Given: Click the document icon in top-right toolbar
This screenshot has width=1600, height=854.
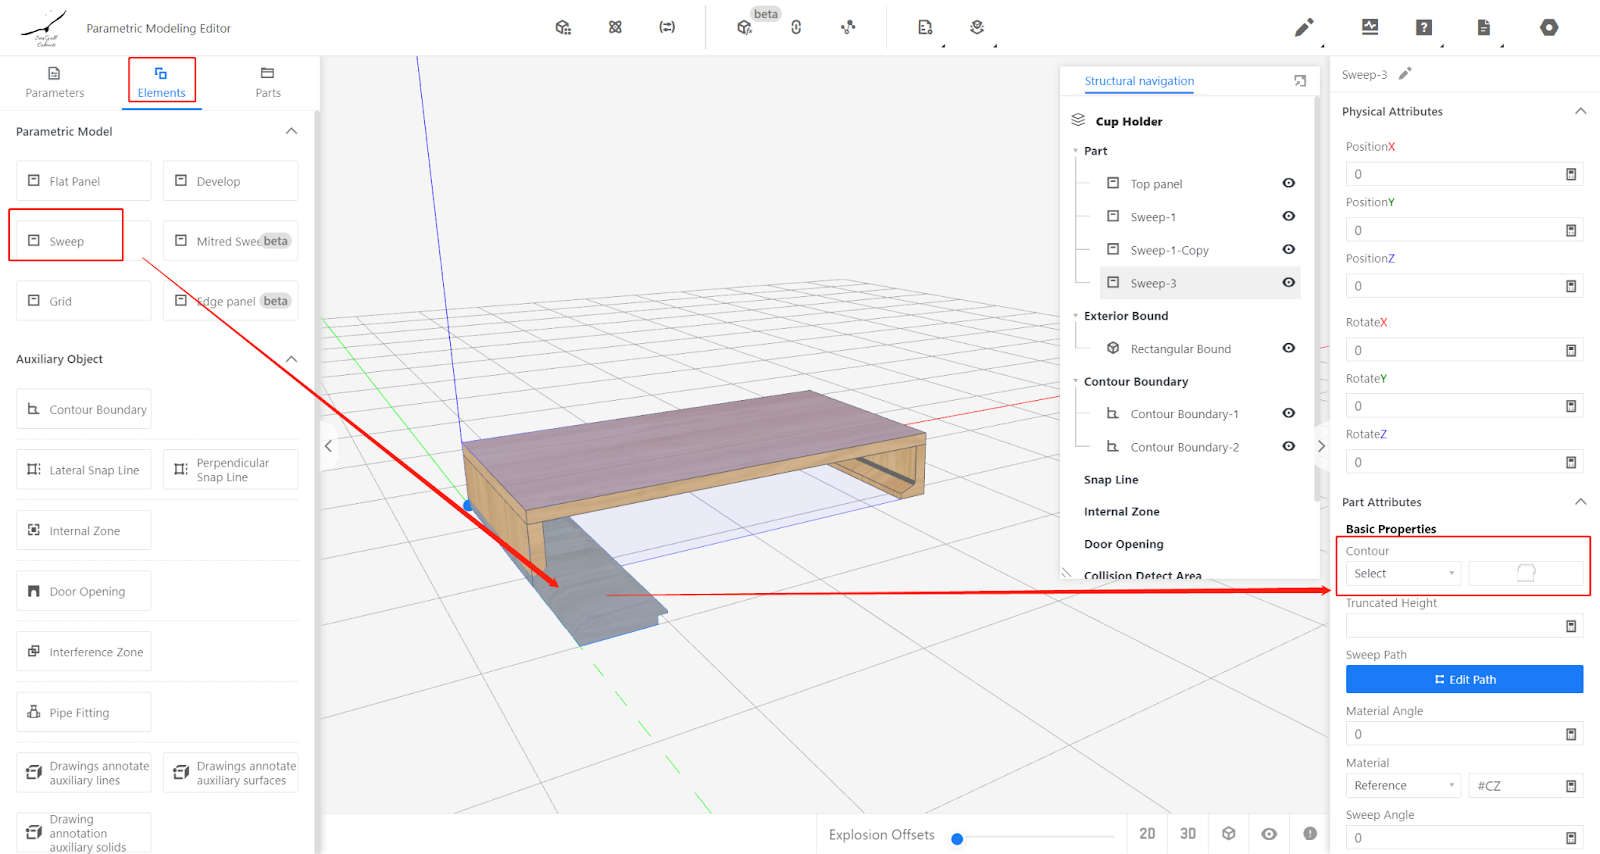Looking at the screenshot, I should pyautogui.click(x=1484, y=28).
